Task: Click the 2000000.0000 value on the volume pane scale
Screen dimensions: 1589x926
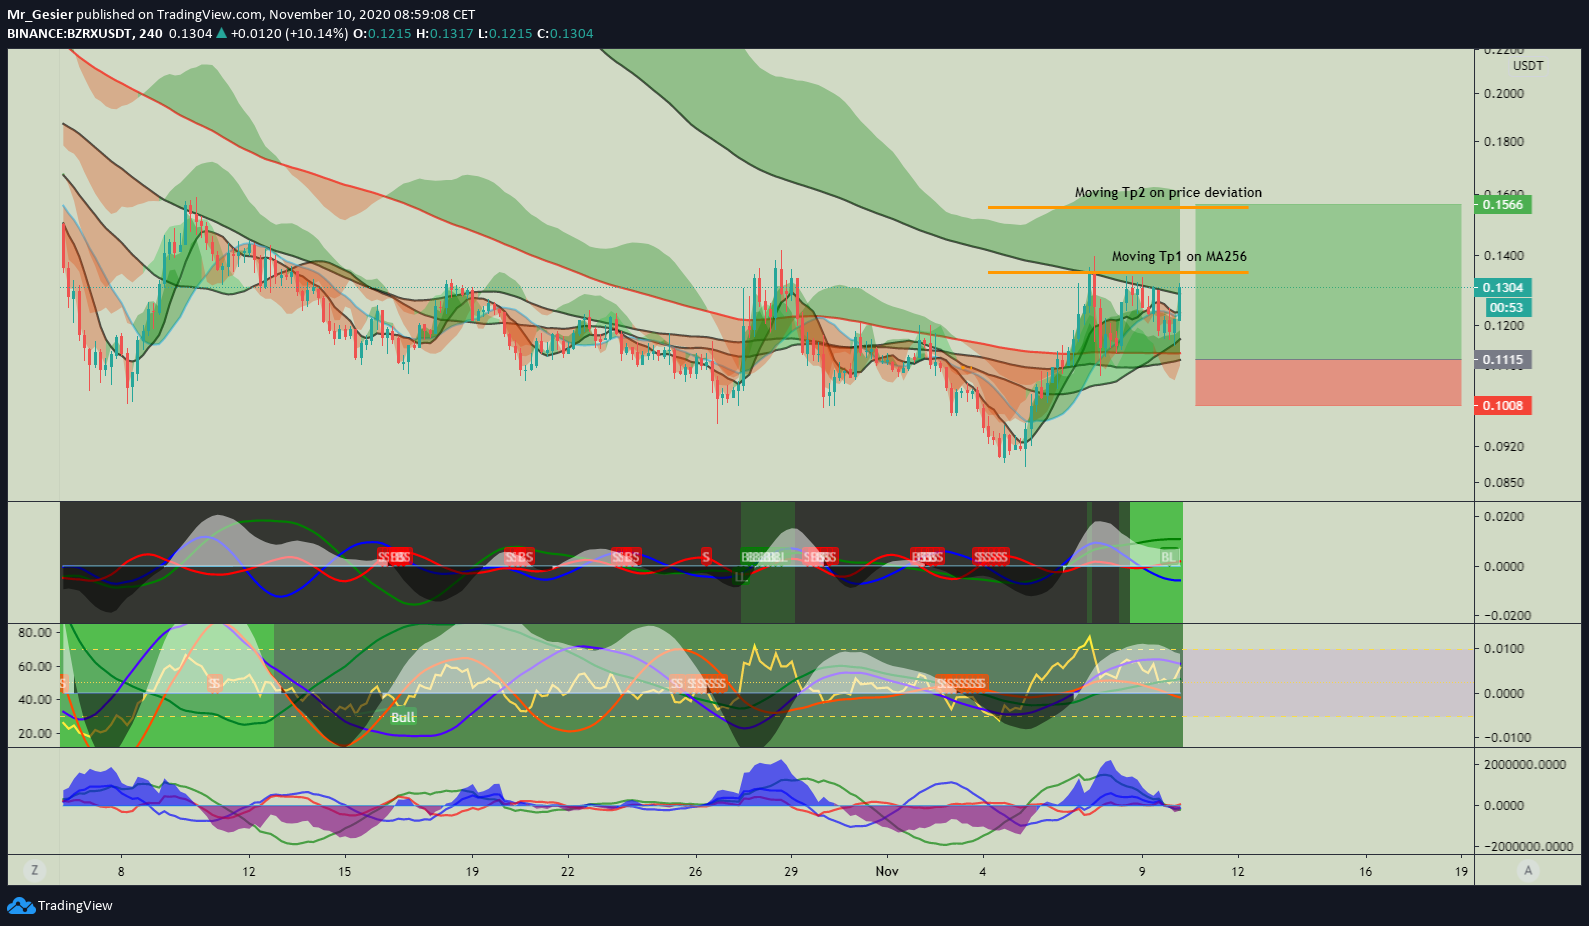Action: click(1524, 765)
